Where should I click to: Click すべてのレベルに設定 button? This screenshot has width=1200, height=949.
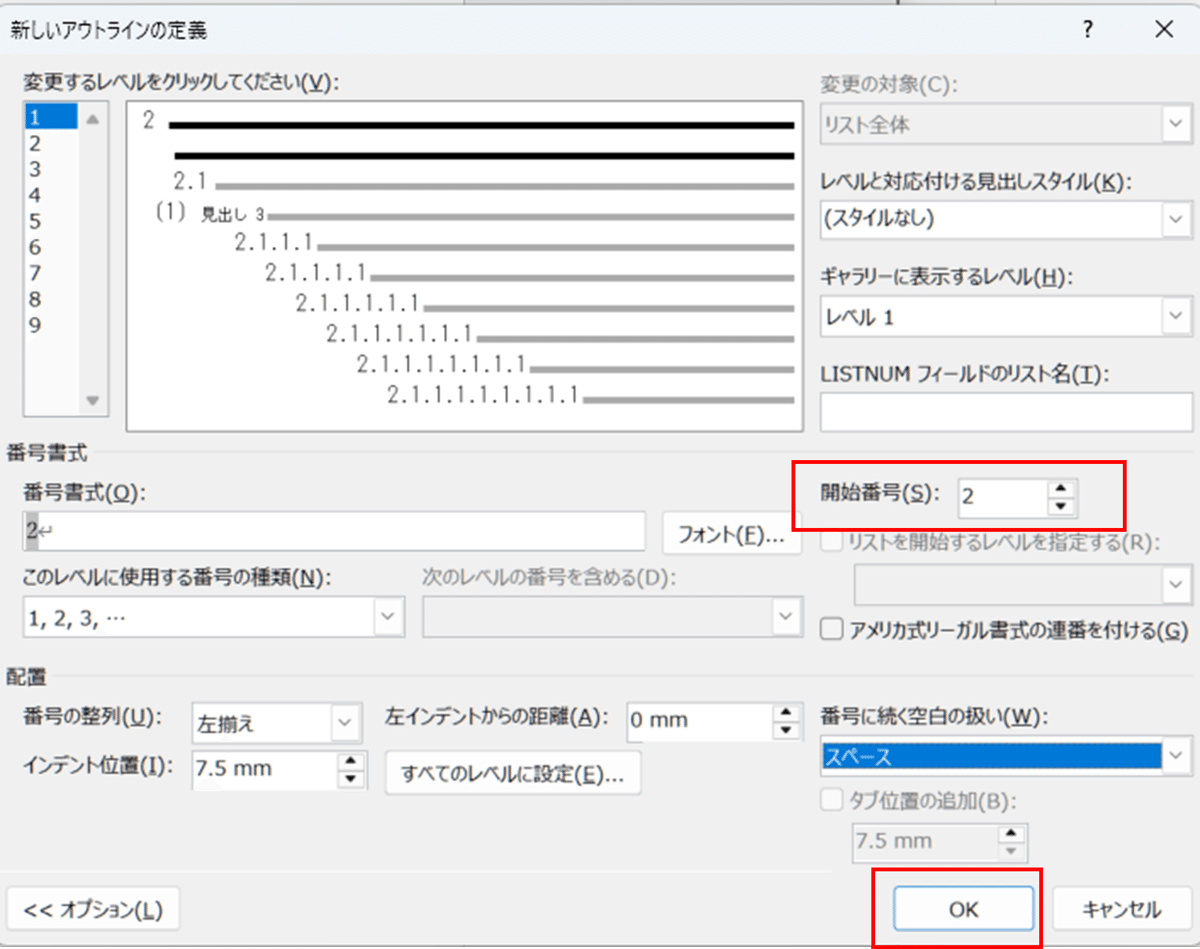512,772
